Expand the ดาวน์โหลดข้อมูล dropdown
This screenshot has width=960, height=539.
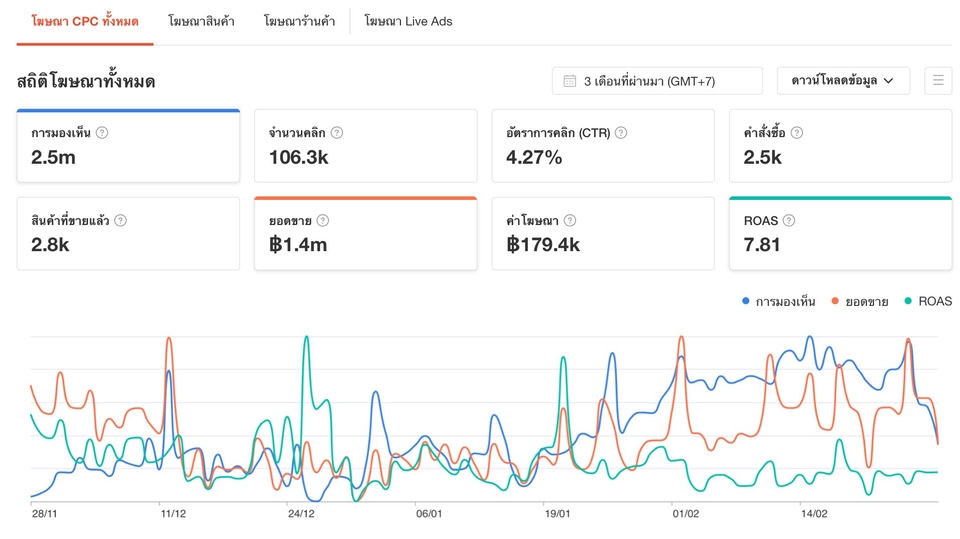[843, 81]
